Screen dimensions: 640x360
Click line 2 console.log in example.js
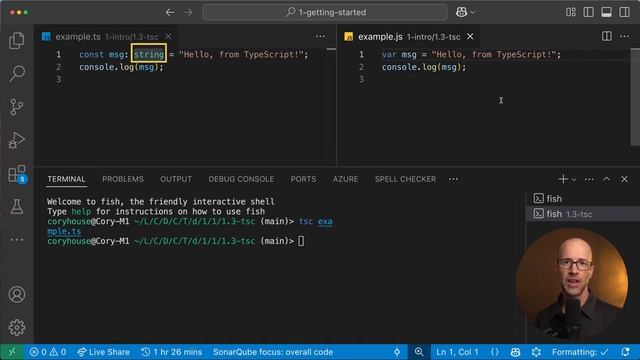424,67
